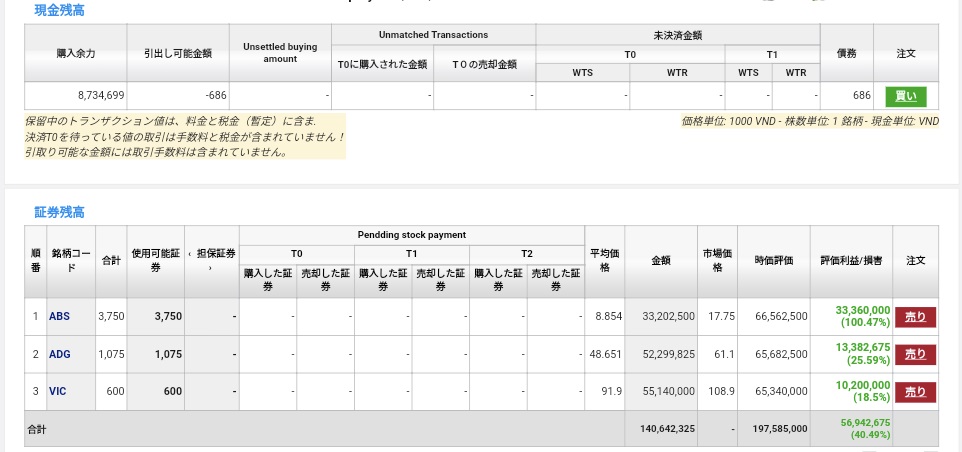Click the 引出し可能金額 column header
This screenshot has width=962, height=452.
179,52
